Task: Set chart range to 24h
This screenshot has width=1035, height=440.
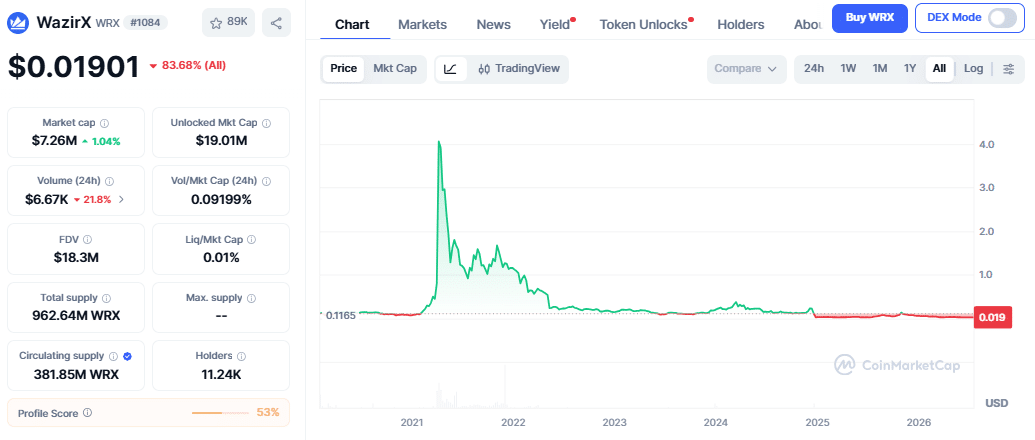Action: coord(814,69)
